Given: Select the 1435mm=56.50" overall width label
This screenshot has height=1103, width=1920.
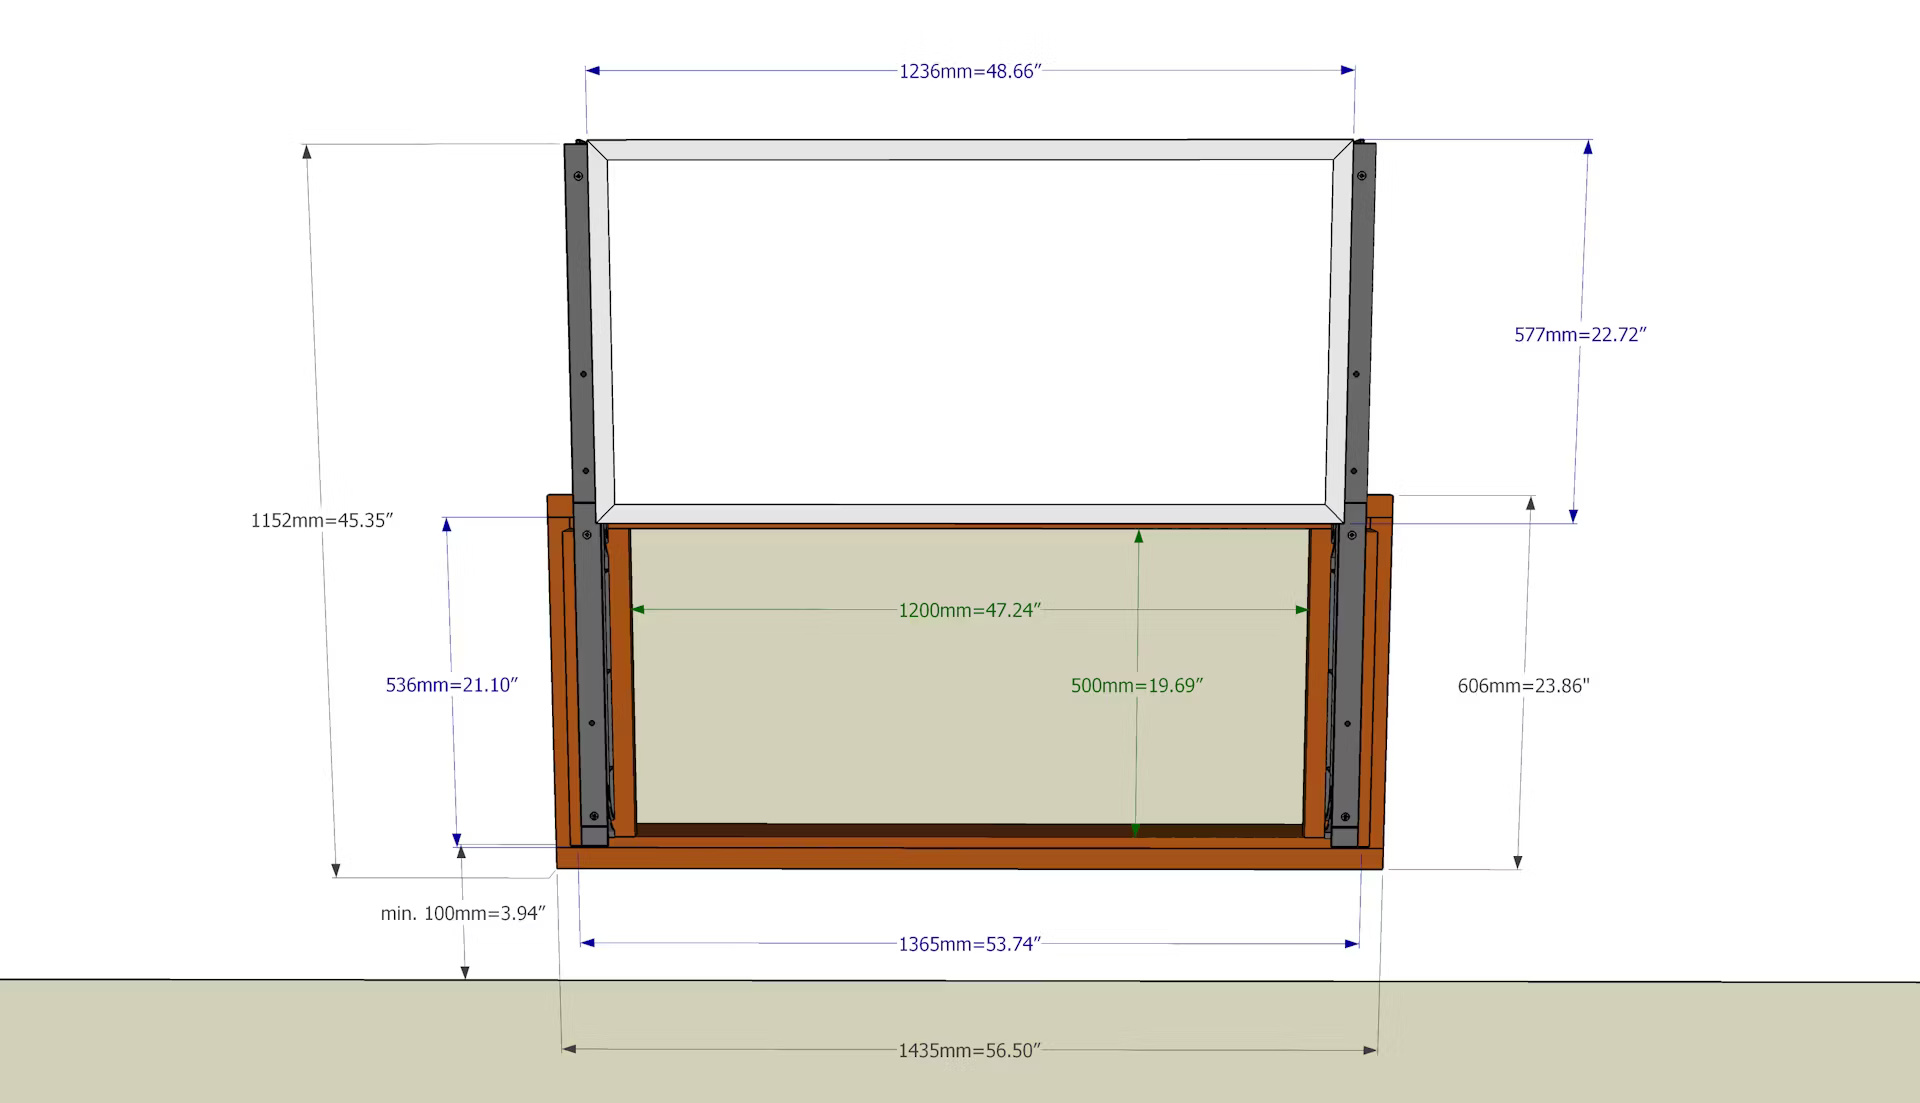Looking at the screenshot, I should click(x=969, y=1050).
